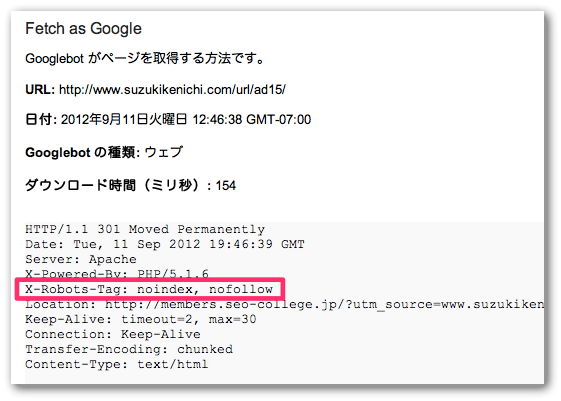561x401 pixels.
Task: Click the 'Fetch as Google' heading
Action: coord(83,29)
